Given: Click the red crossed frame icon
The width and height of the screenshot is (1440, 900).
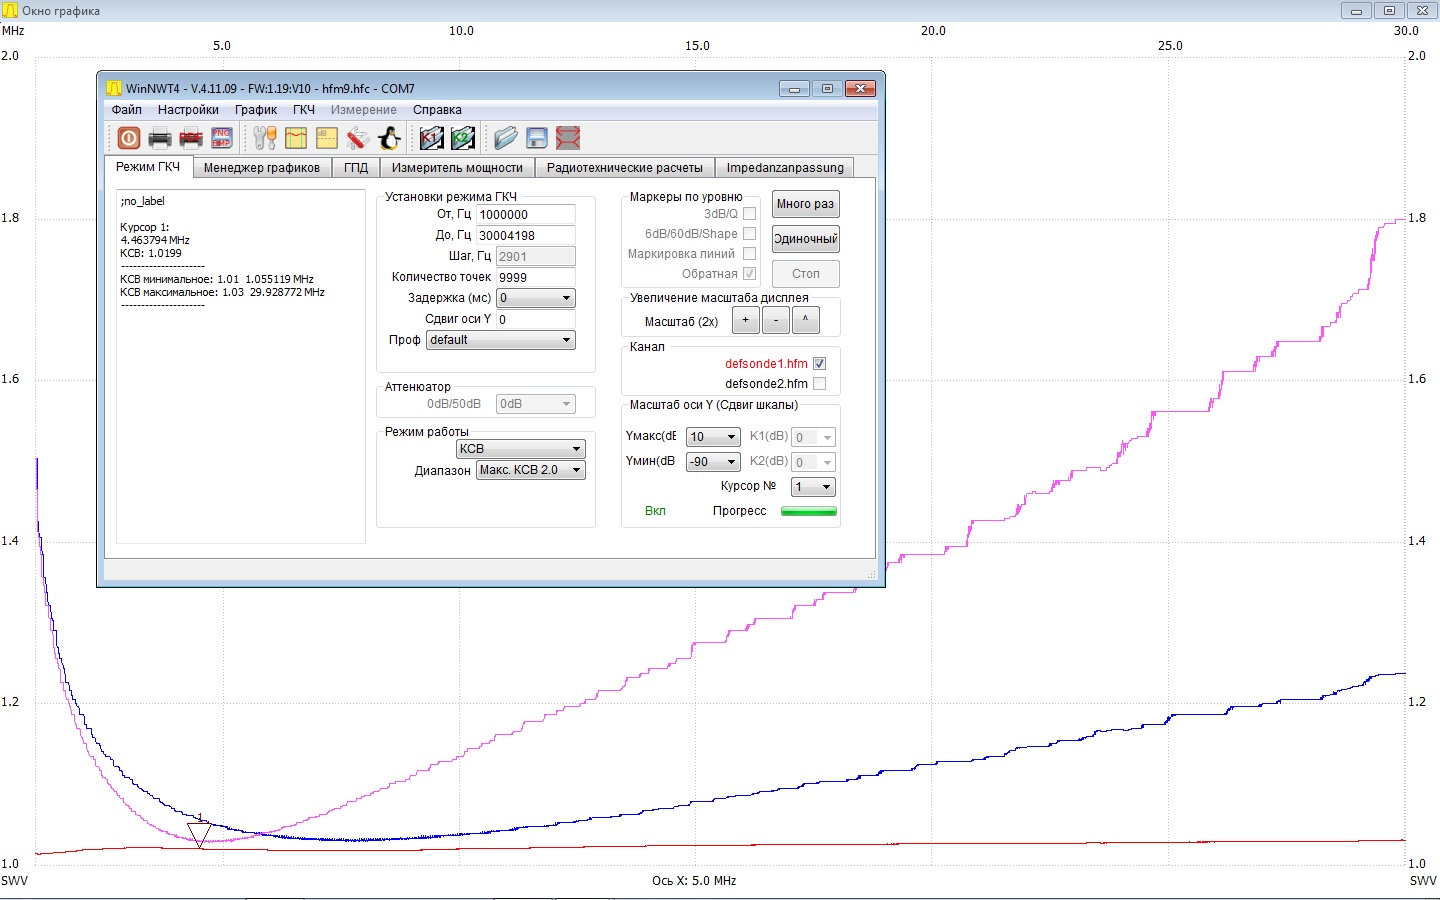Looking at the screenshot, I should (568, 138).
